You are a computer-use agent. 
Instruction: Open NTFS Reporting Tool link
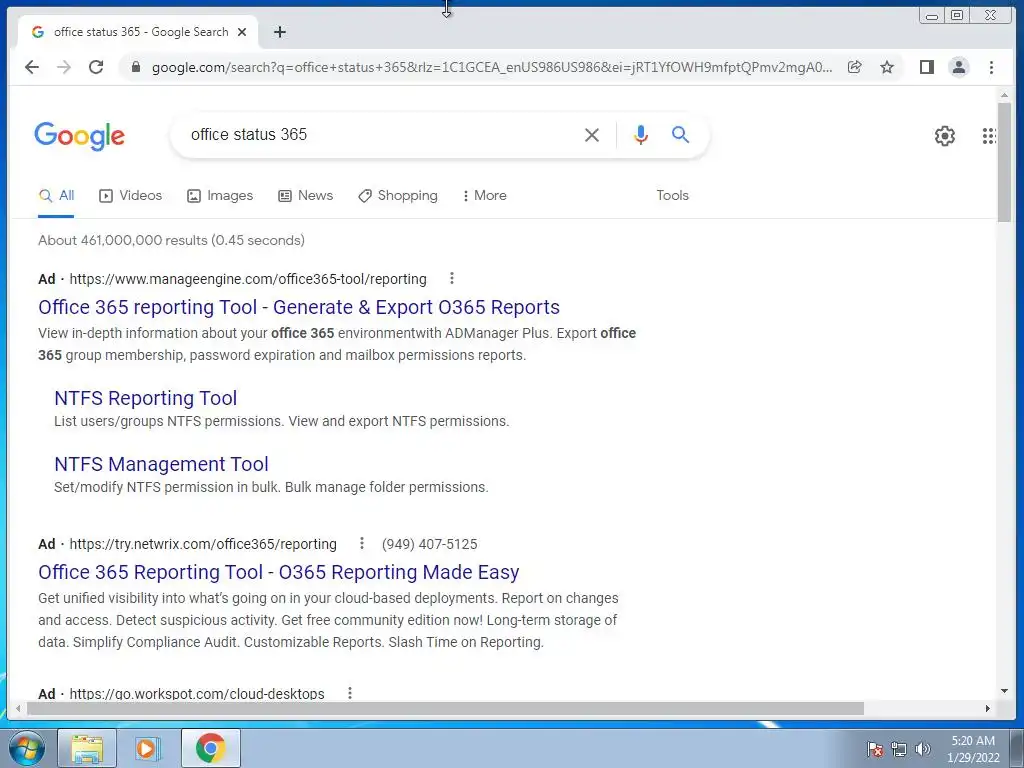pyautogui.click(x=146, y=398)
